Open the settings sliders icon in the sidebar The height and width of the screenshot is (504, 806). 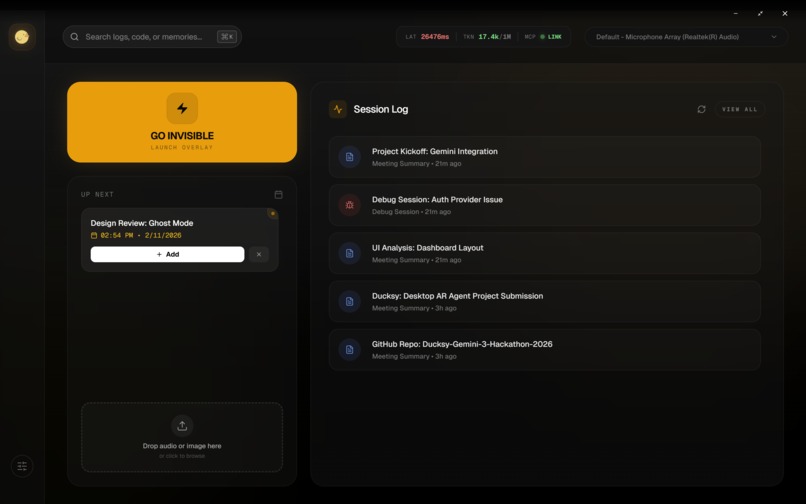(22, 466)
